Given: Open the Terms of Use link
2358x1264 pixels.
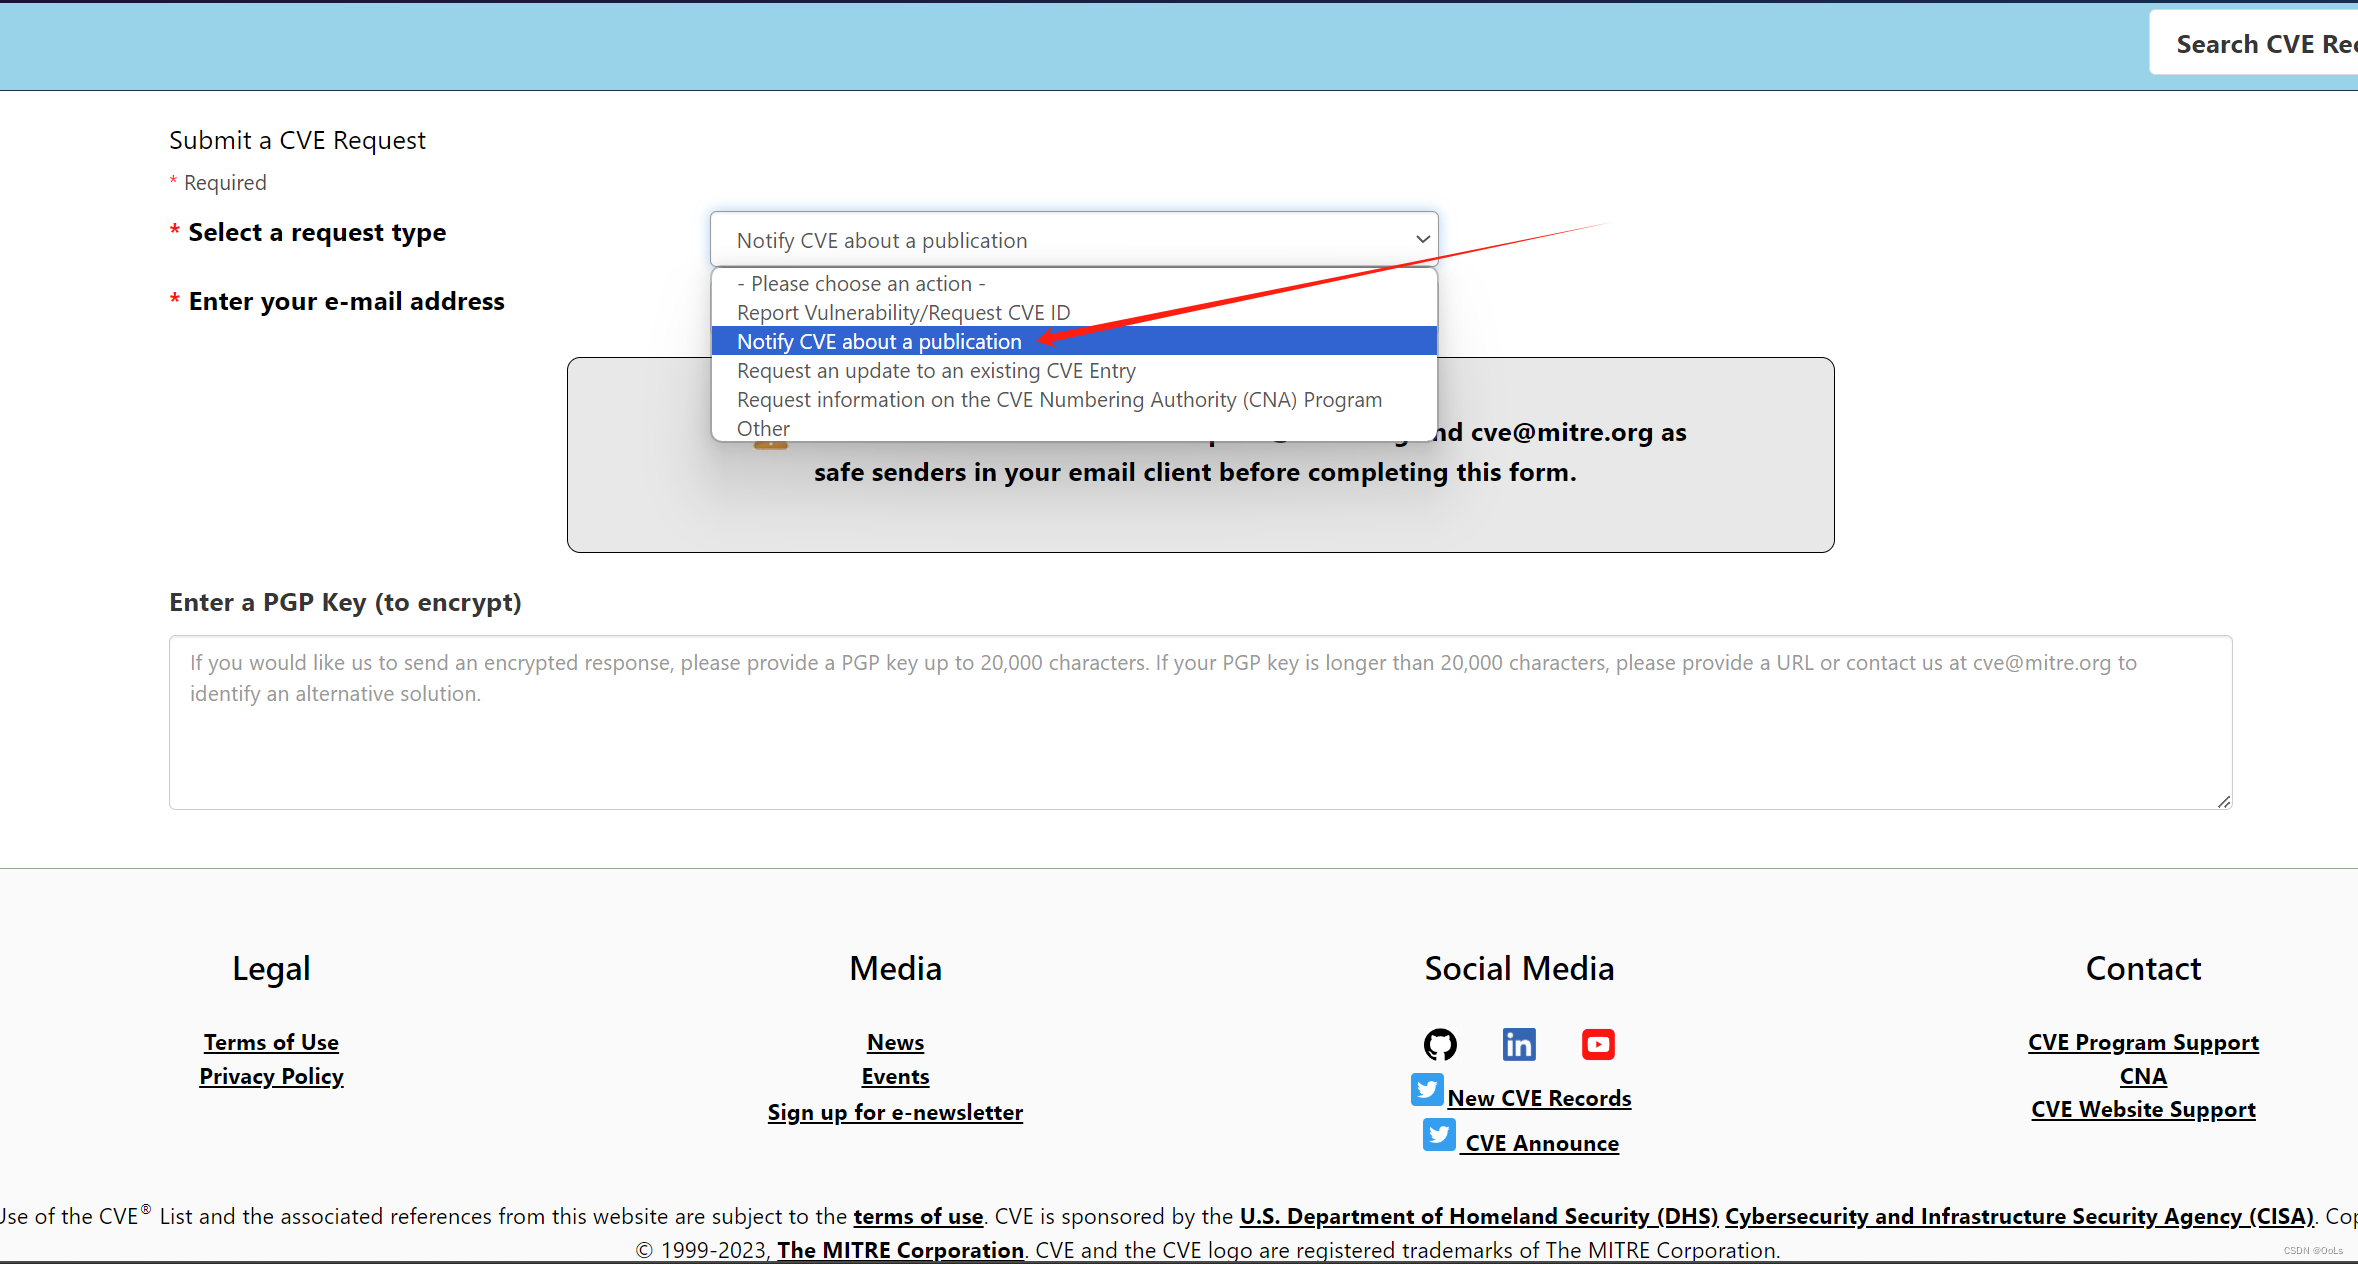Looking at the screenshot, I should tap(271, 1043).
